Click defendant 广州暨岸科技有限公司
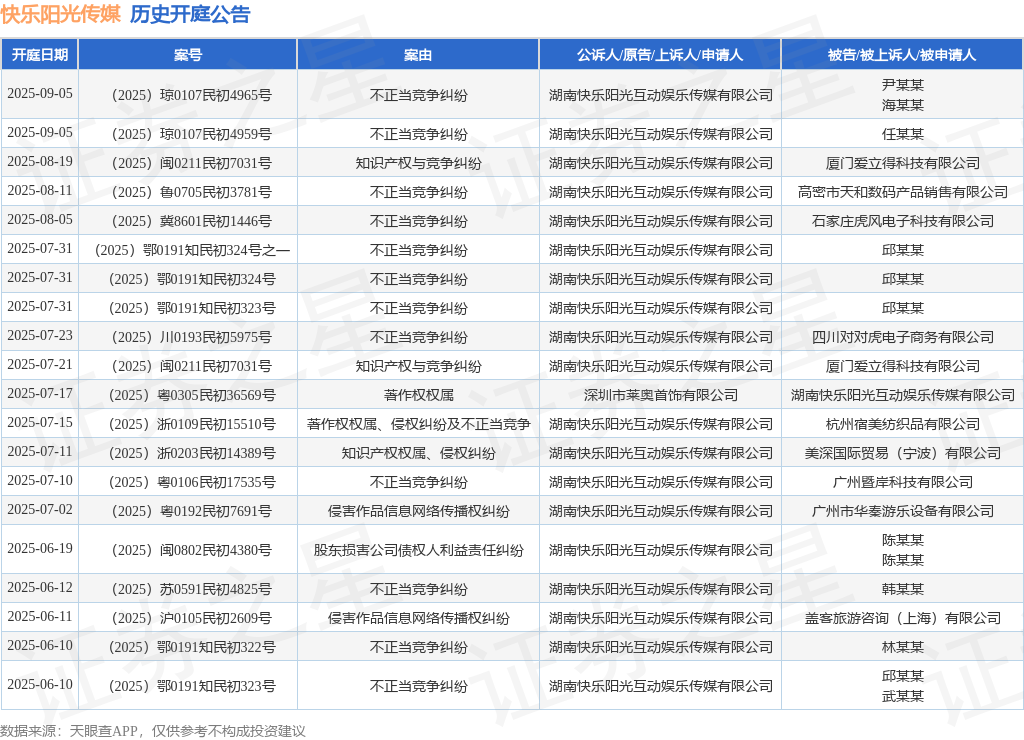 (x=903, y=482)
